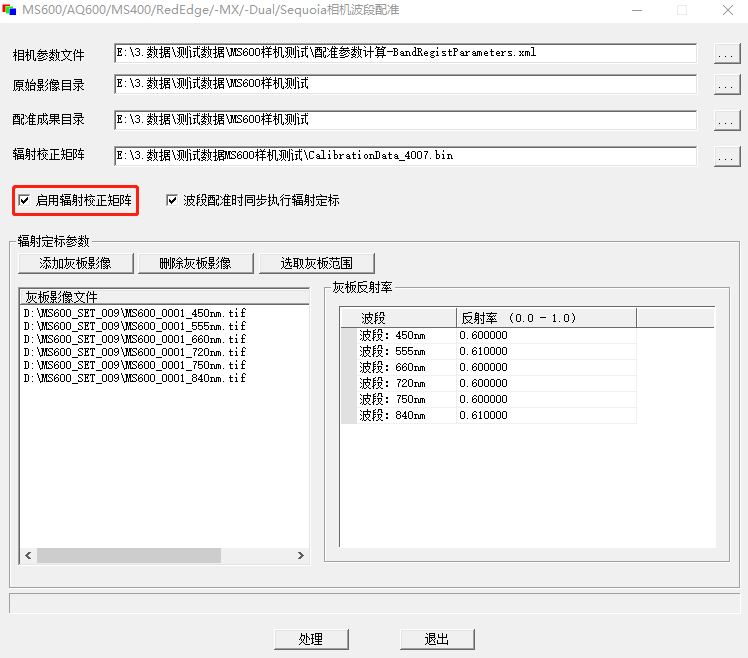Select the 波段: 555nm row

489,352
